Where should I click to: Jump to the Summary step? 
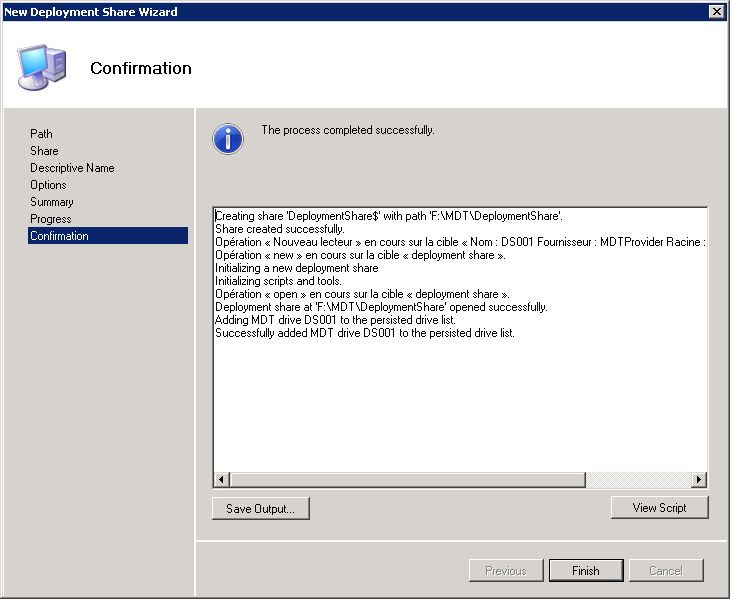pos(51,202)
